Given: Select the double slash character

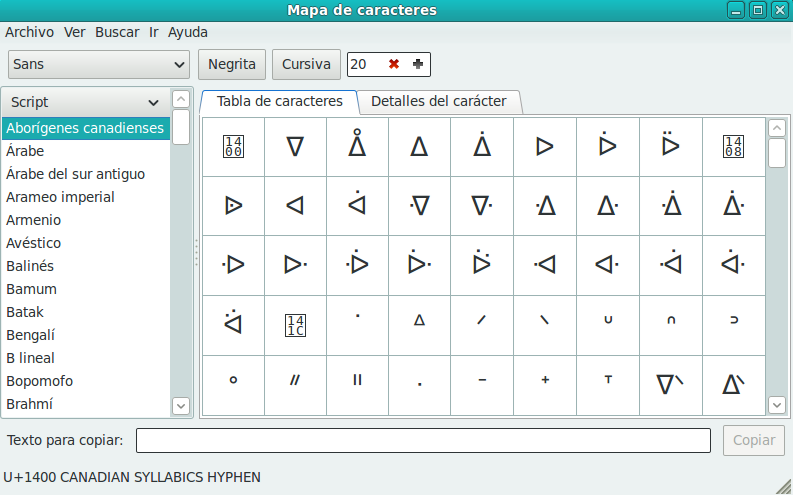Looking at the screenshot, I should click(295, 385).
